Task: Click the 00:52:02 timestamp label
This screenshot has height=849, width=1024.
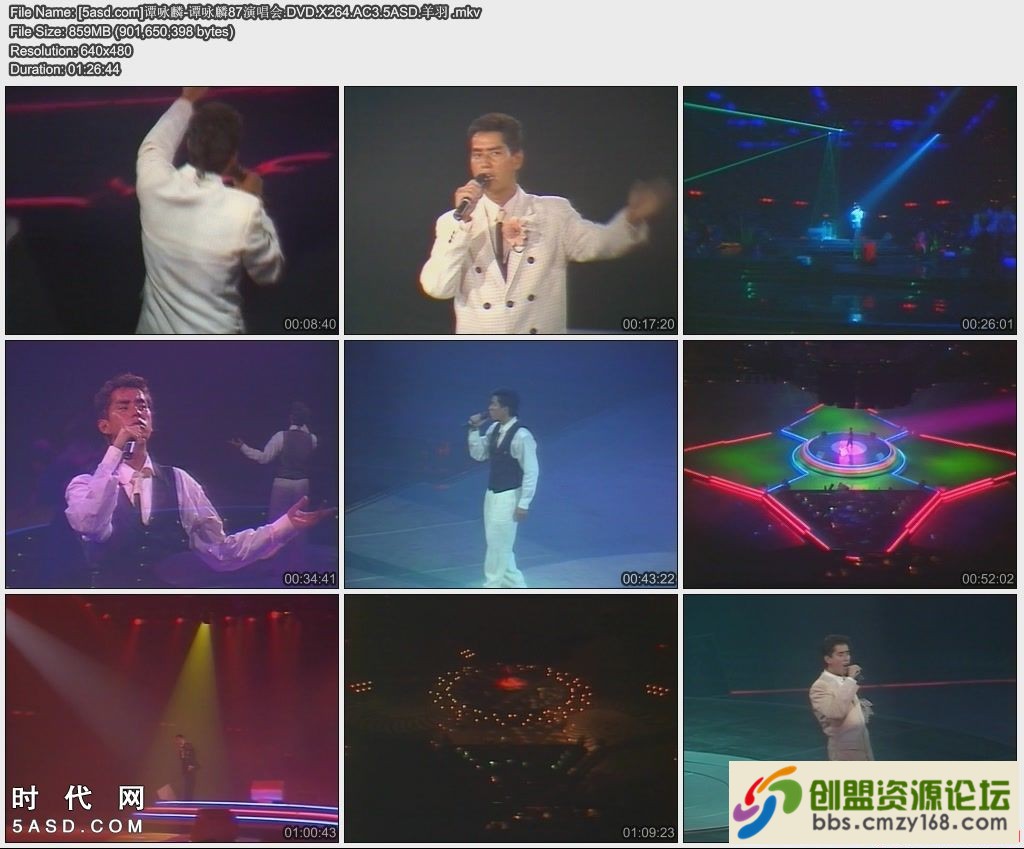Action: pos(987,579)
